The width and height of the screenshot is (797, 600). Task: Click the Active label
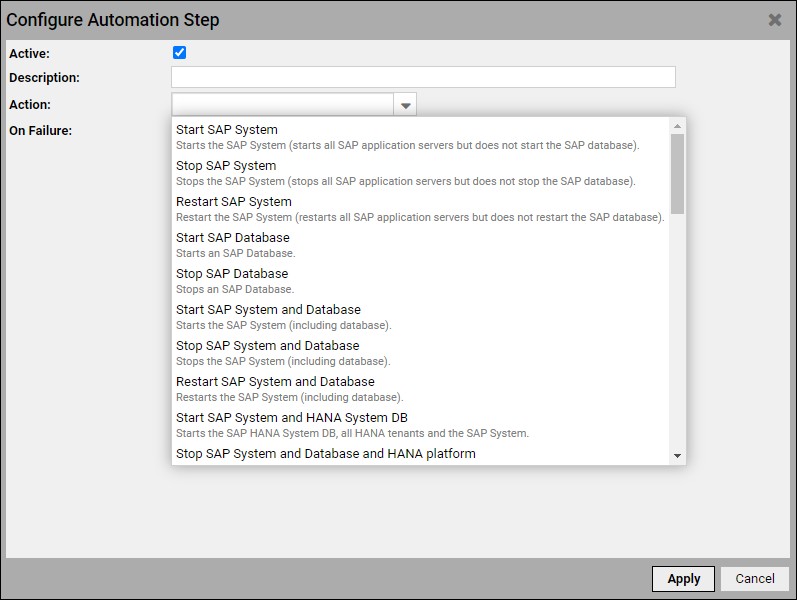29,53
